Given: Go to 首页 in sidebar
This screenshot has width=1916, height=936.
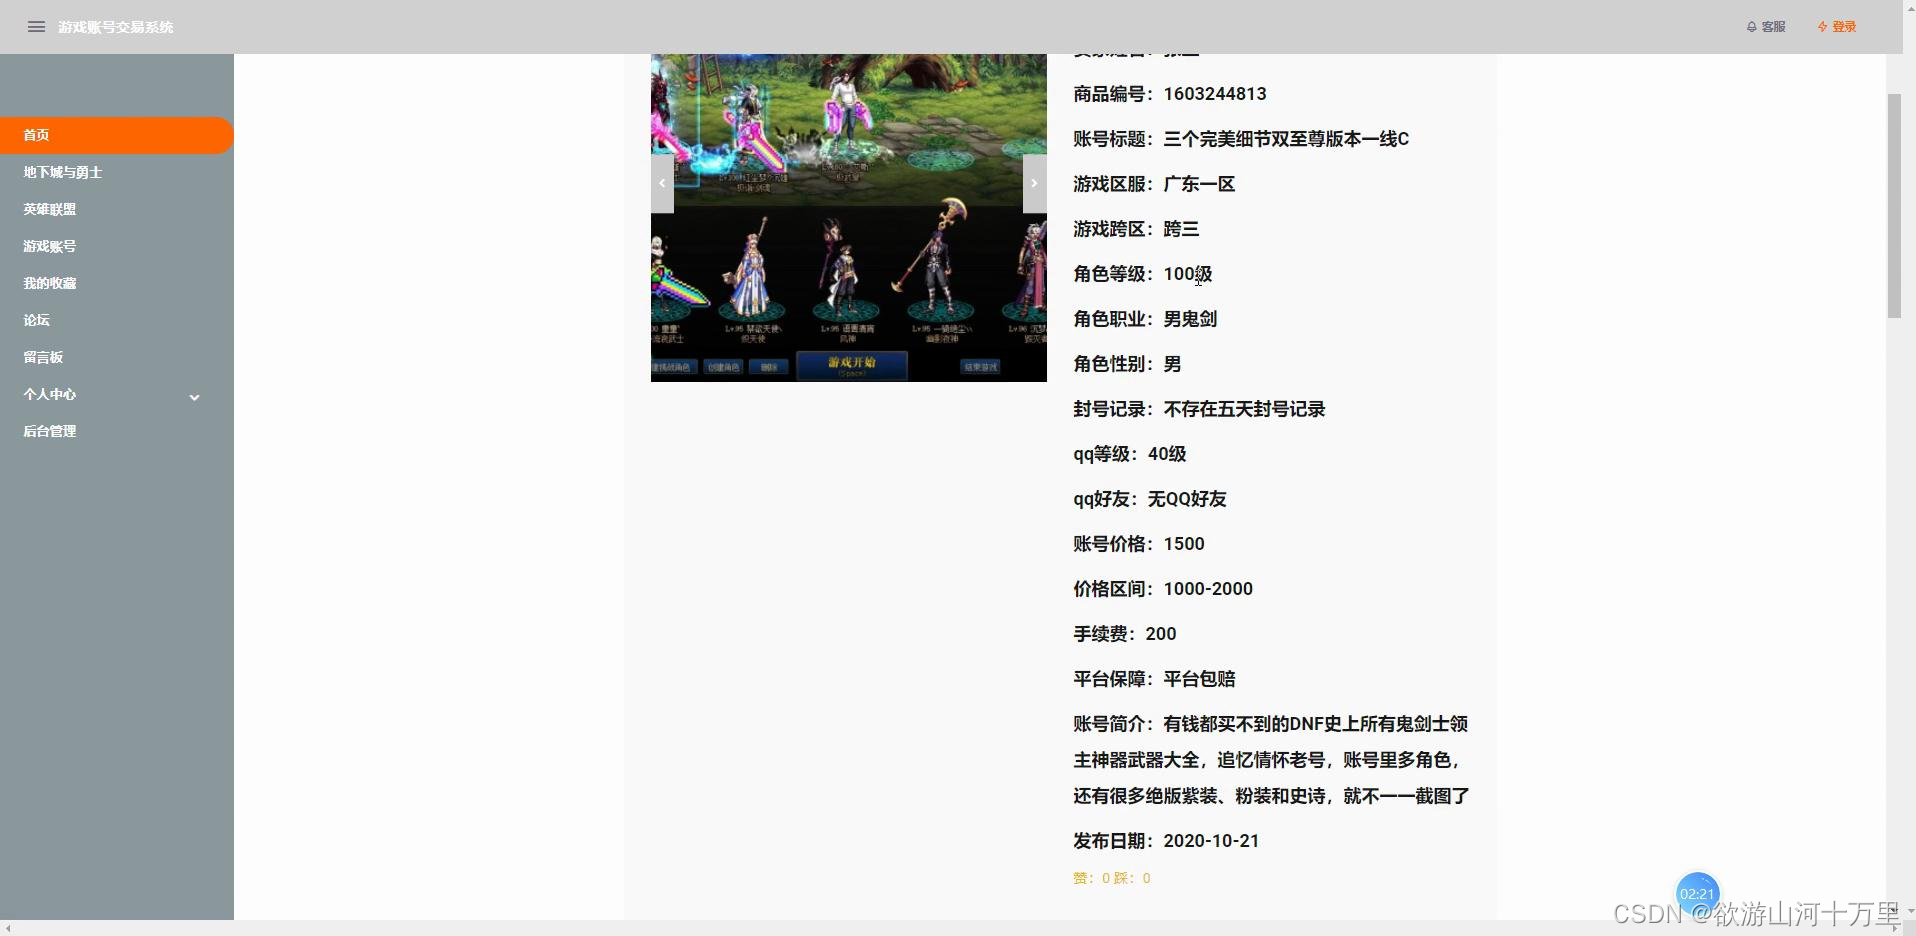Looking at the screenshot, I should [x=117, y=135].
